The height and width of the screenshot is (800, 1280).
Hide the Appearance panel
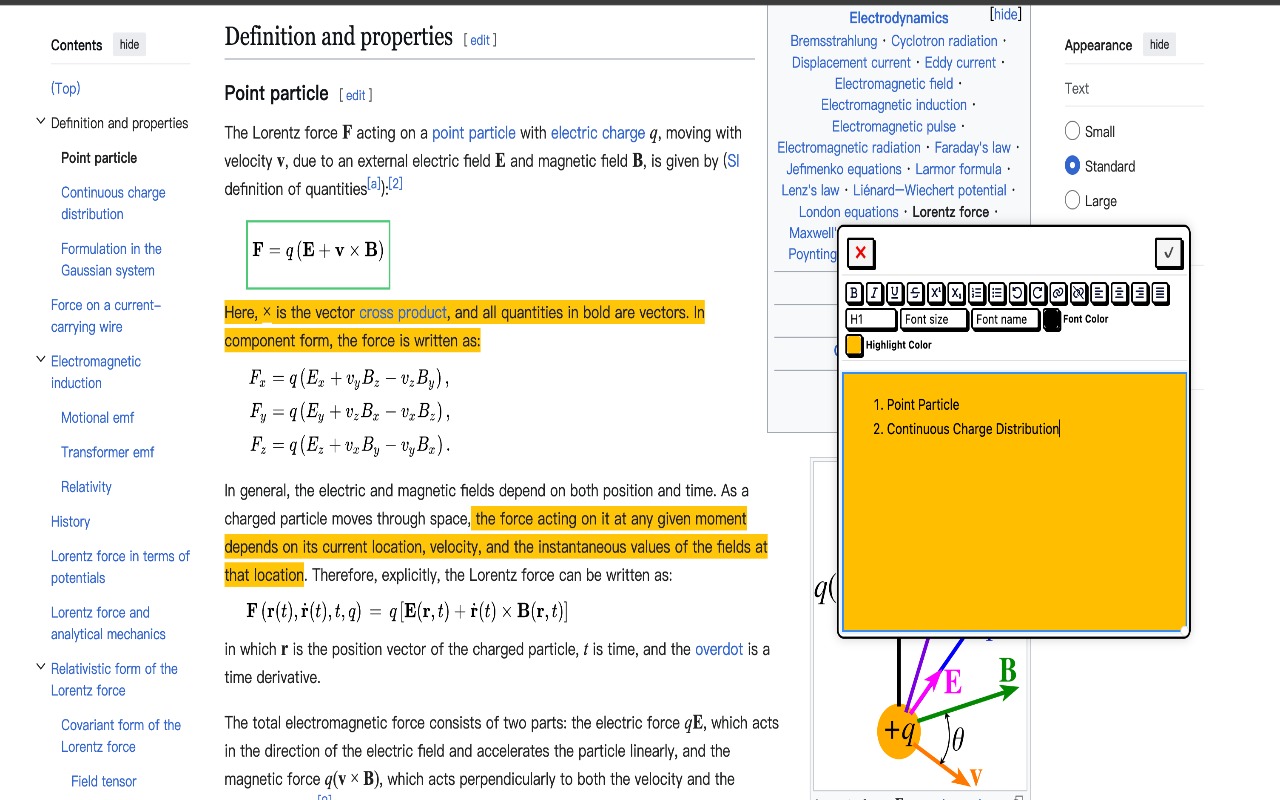(1159, 44)
